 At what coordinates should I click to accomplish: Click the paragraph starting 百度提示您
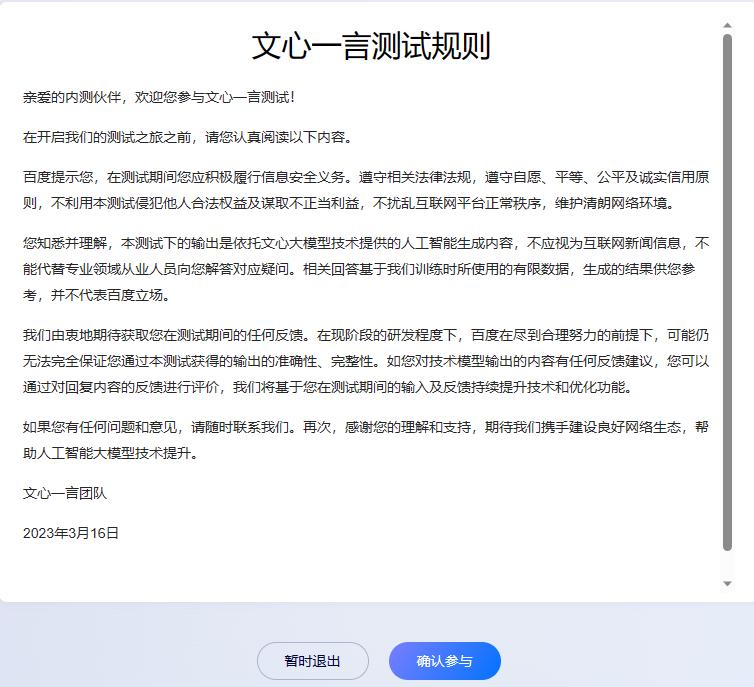pyautogui.click(x=366, y=190)
